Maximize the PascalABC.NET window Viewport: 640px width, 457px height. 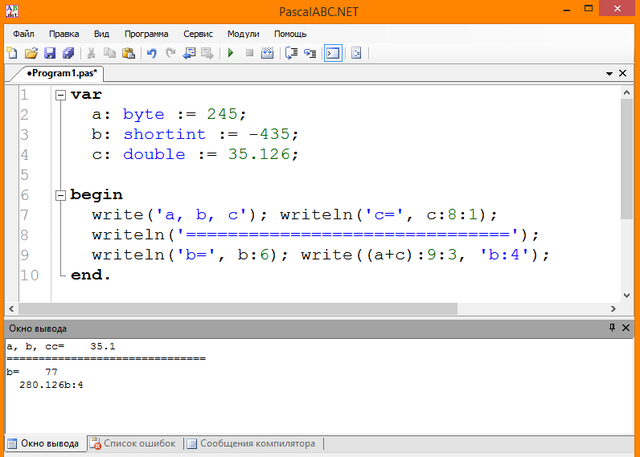point(588,9)
